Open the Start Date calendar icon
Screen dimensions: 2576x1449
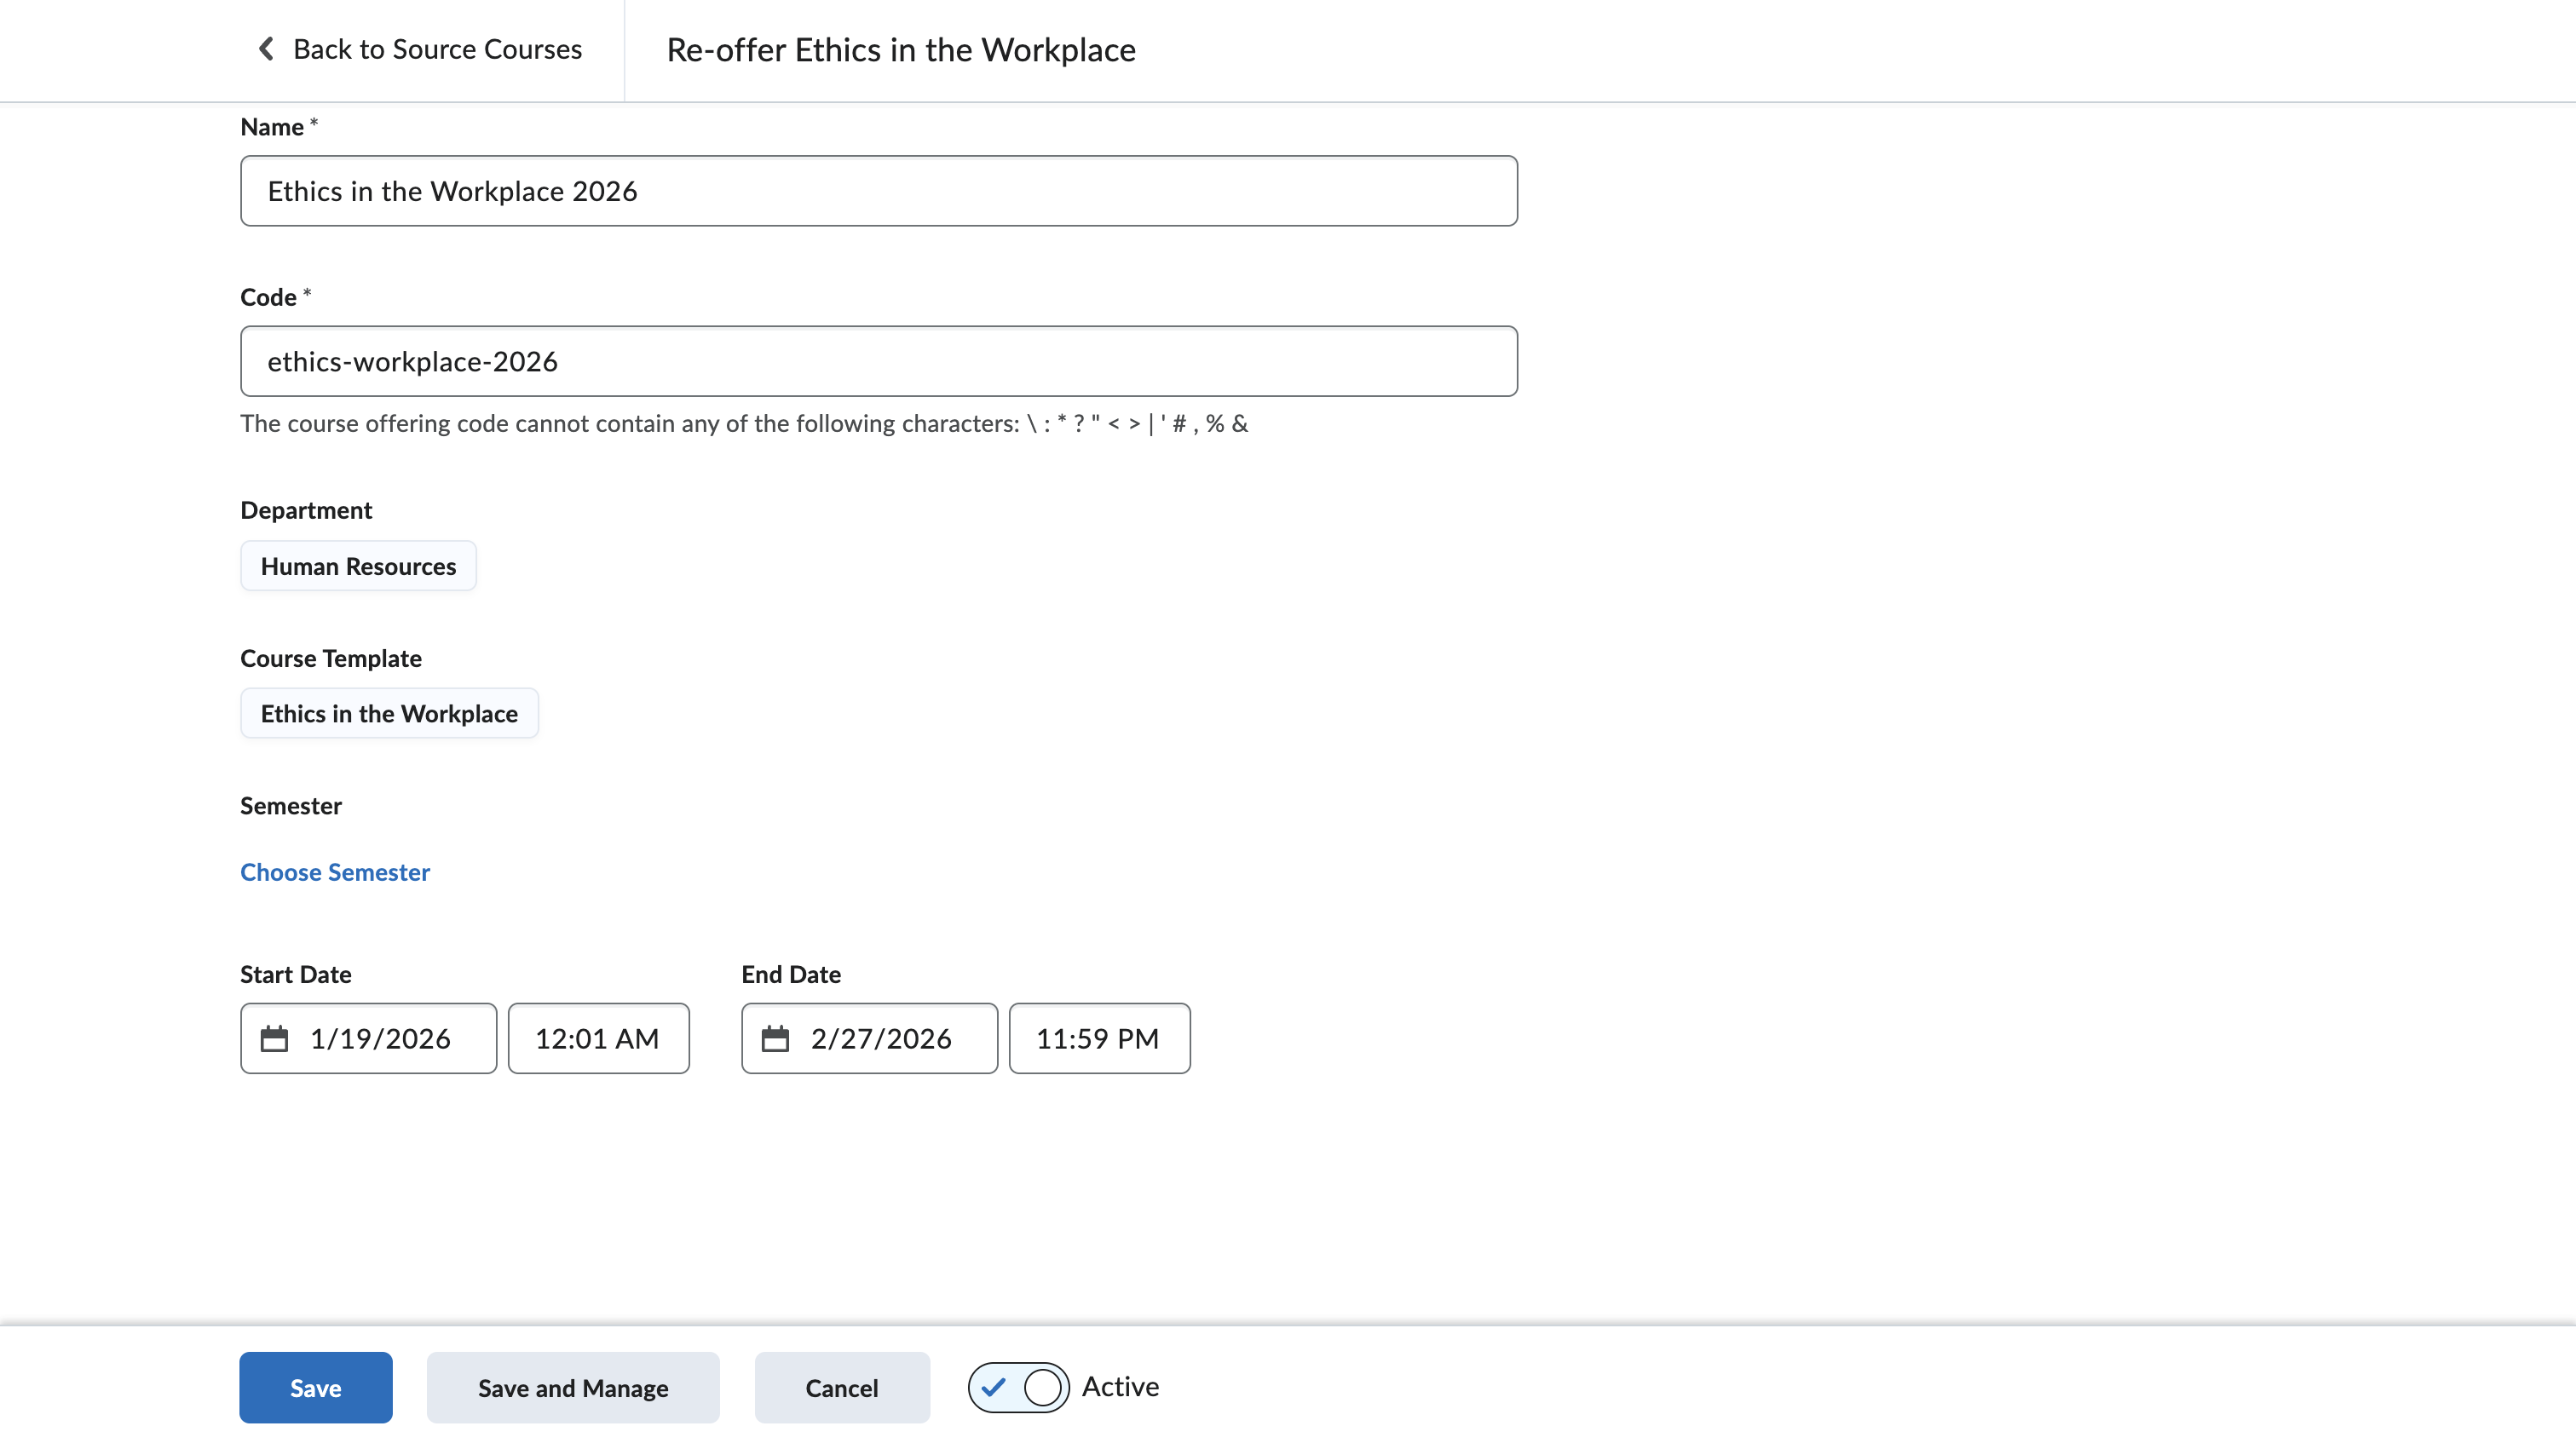click(x=274, y=1039)
